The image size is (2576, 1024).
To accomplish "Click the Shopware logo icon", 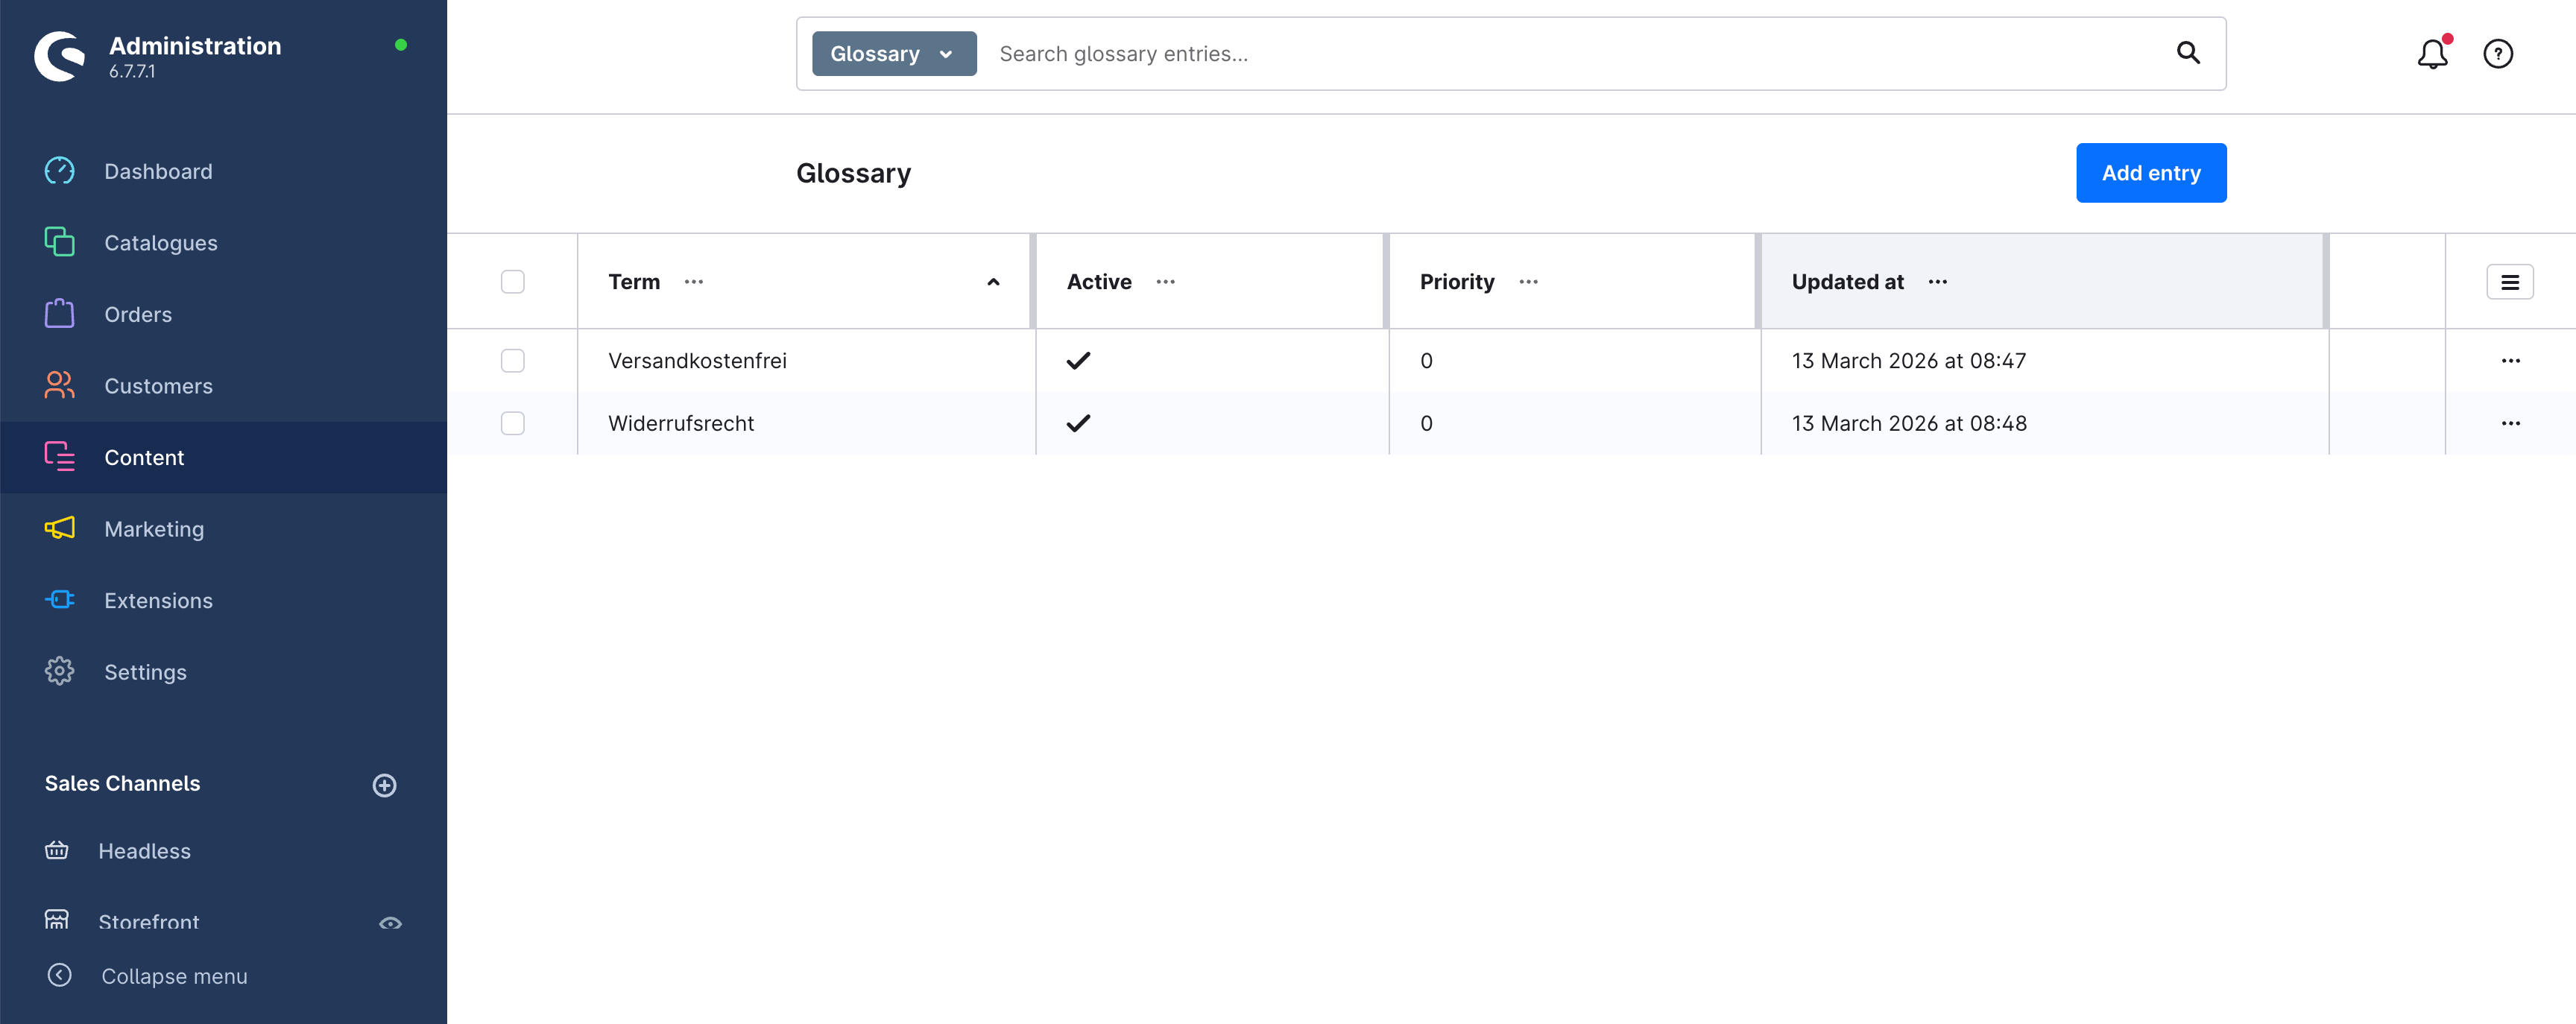I will pos(60,56).
